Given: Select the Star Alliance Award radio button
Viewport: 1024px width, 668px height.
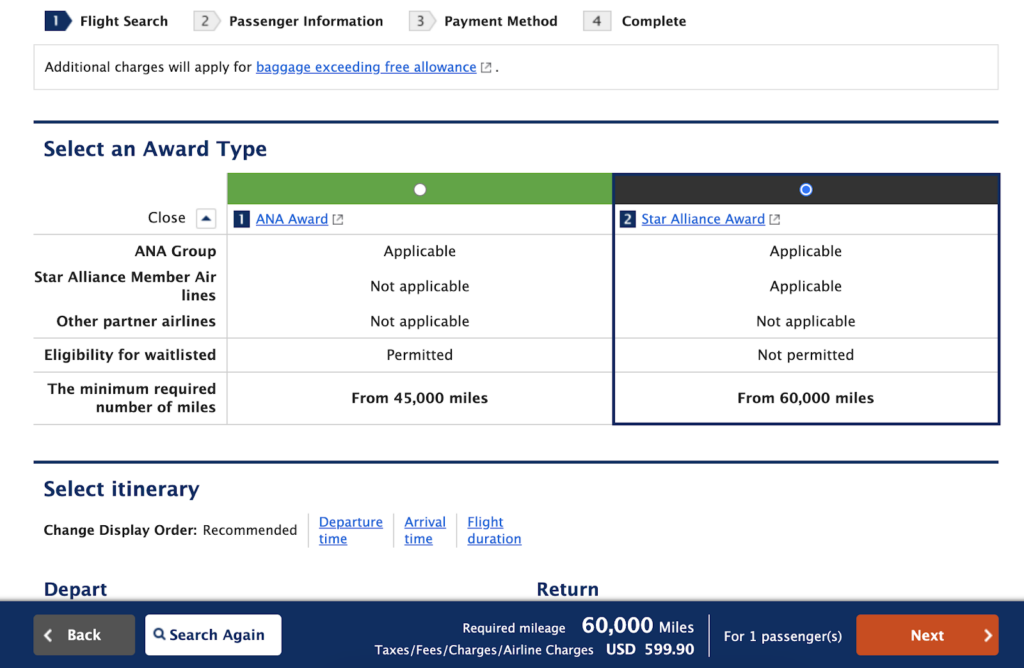Looking at the screenshot, I should [806, 189].
